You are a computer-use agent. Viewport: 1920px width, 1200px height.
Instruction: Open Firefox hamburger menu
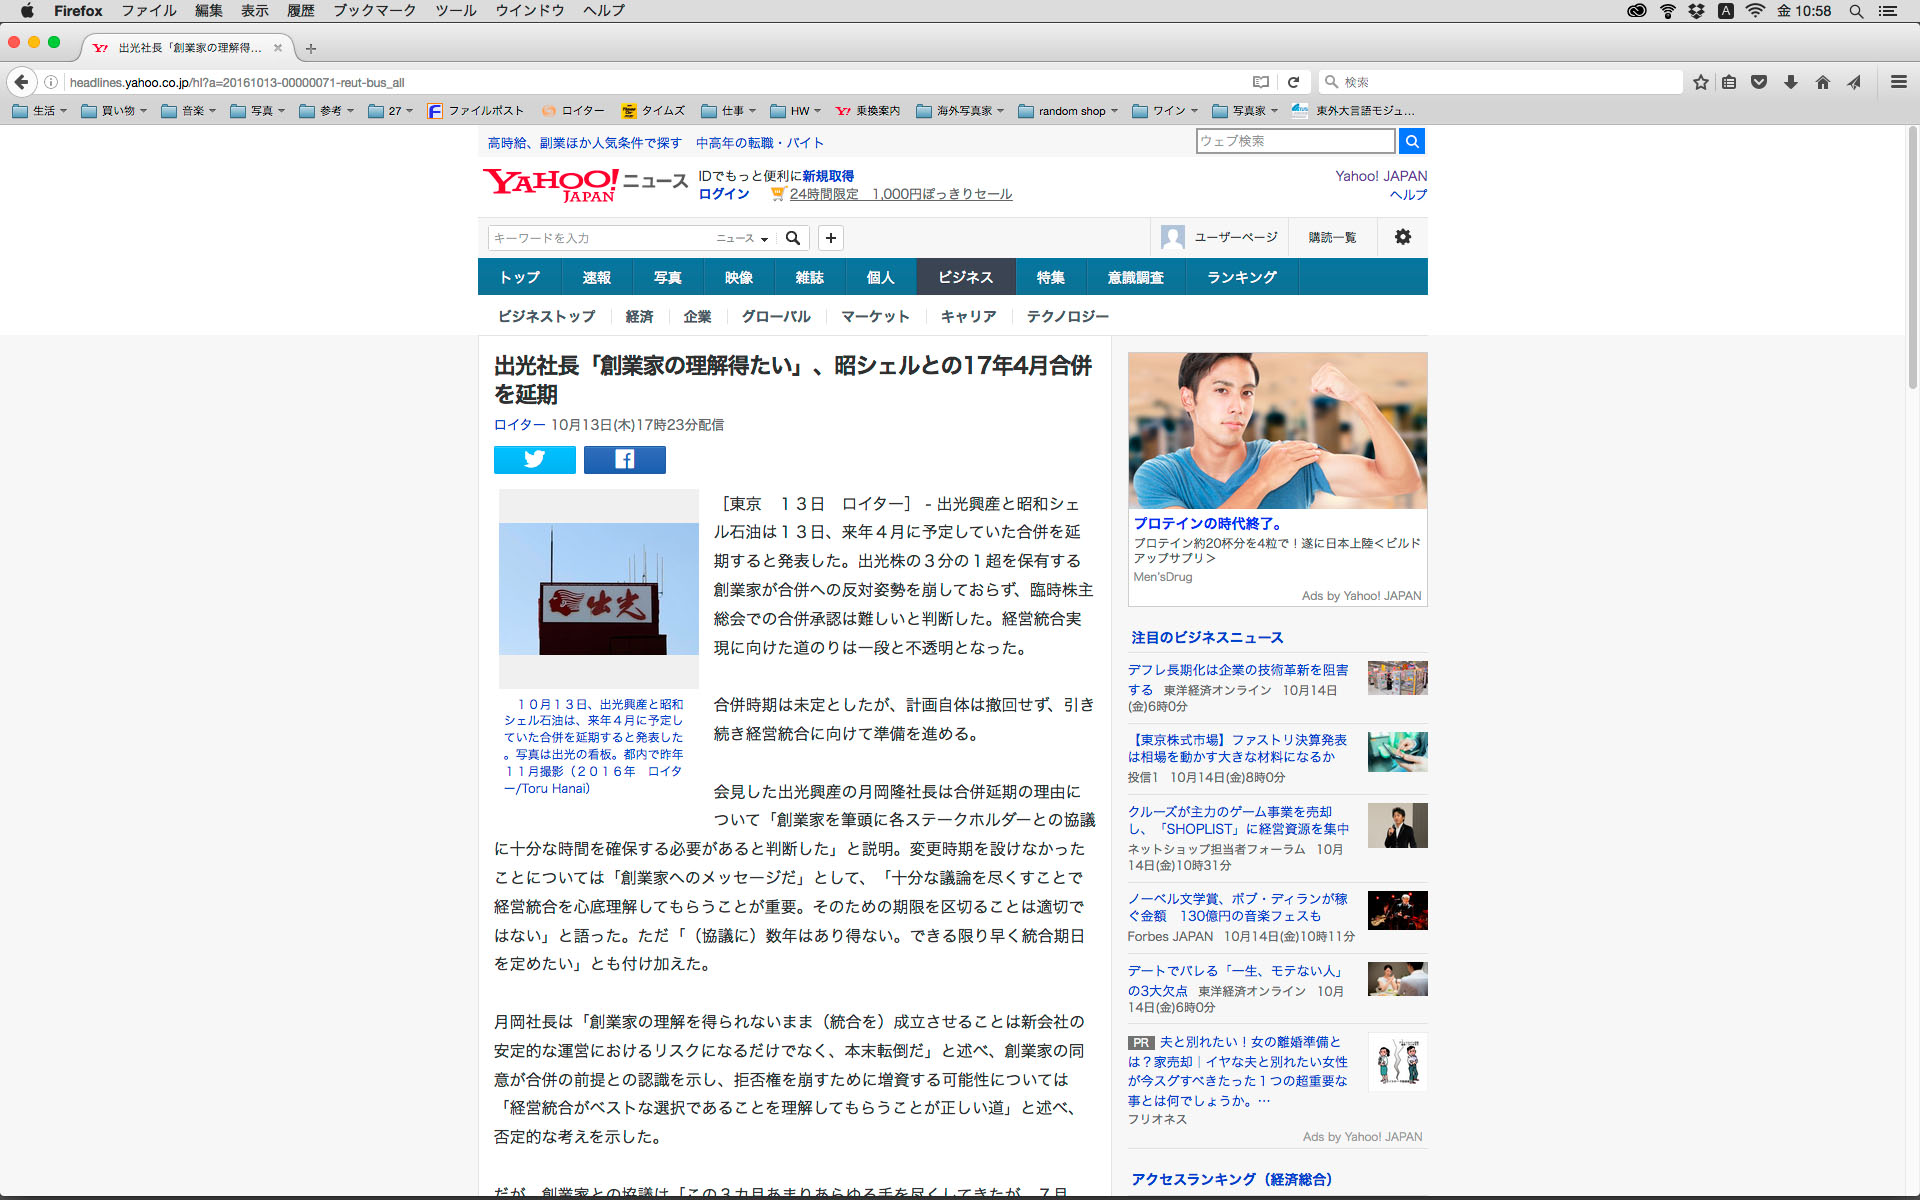coord(1898,82)
